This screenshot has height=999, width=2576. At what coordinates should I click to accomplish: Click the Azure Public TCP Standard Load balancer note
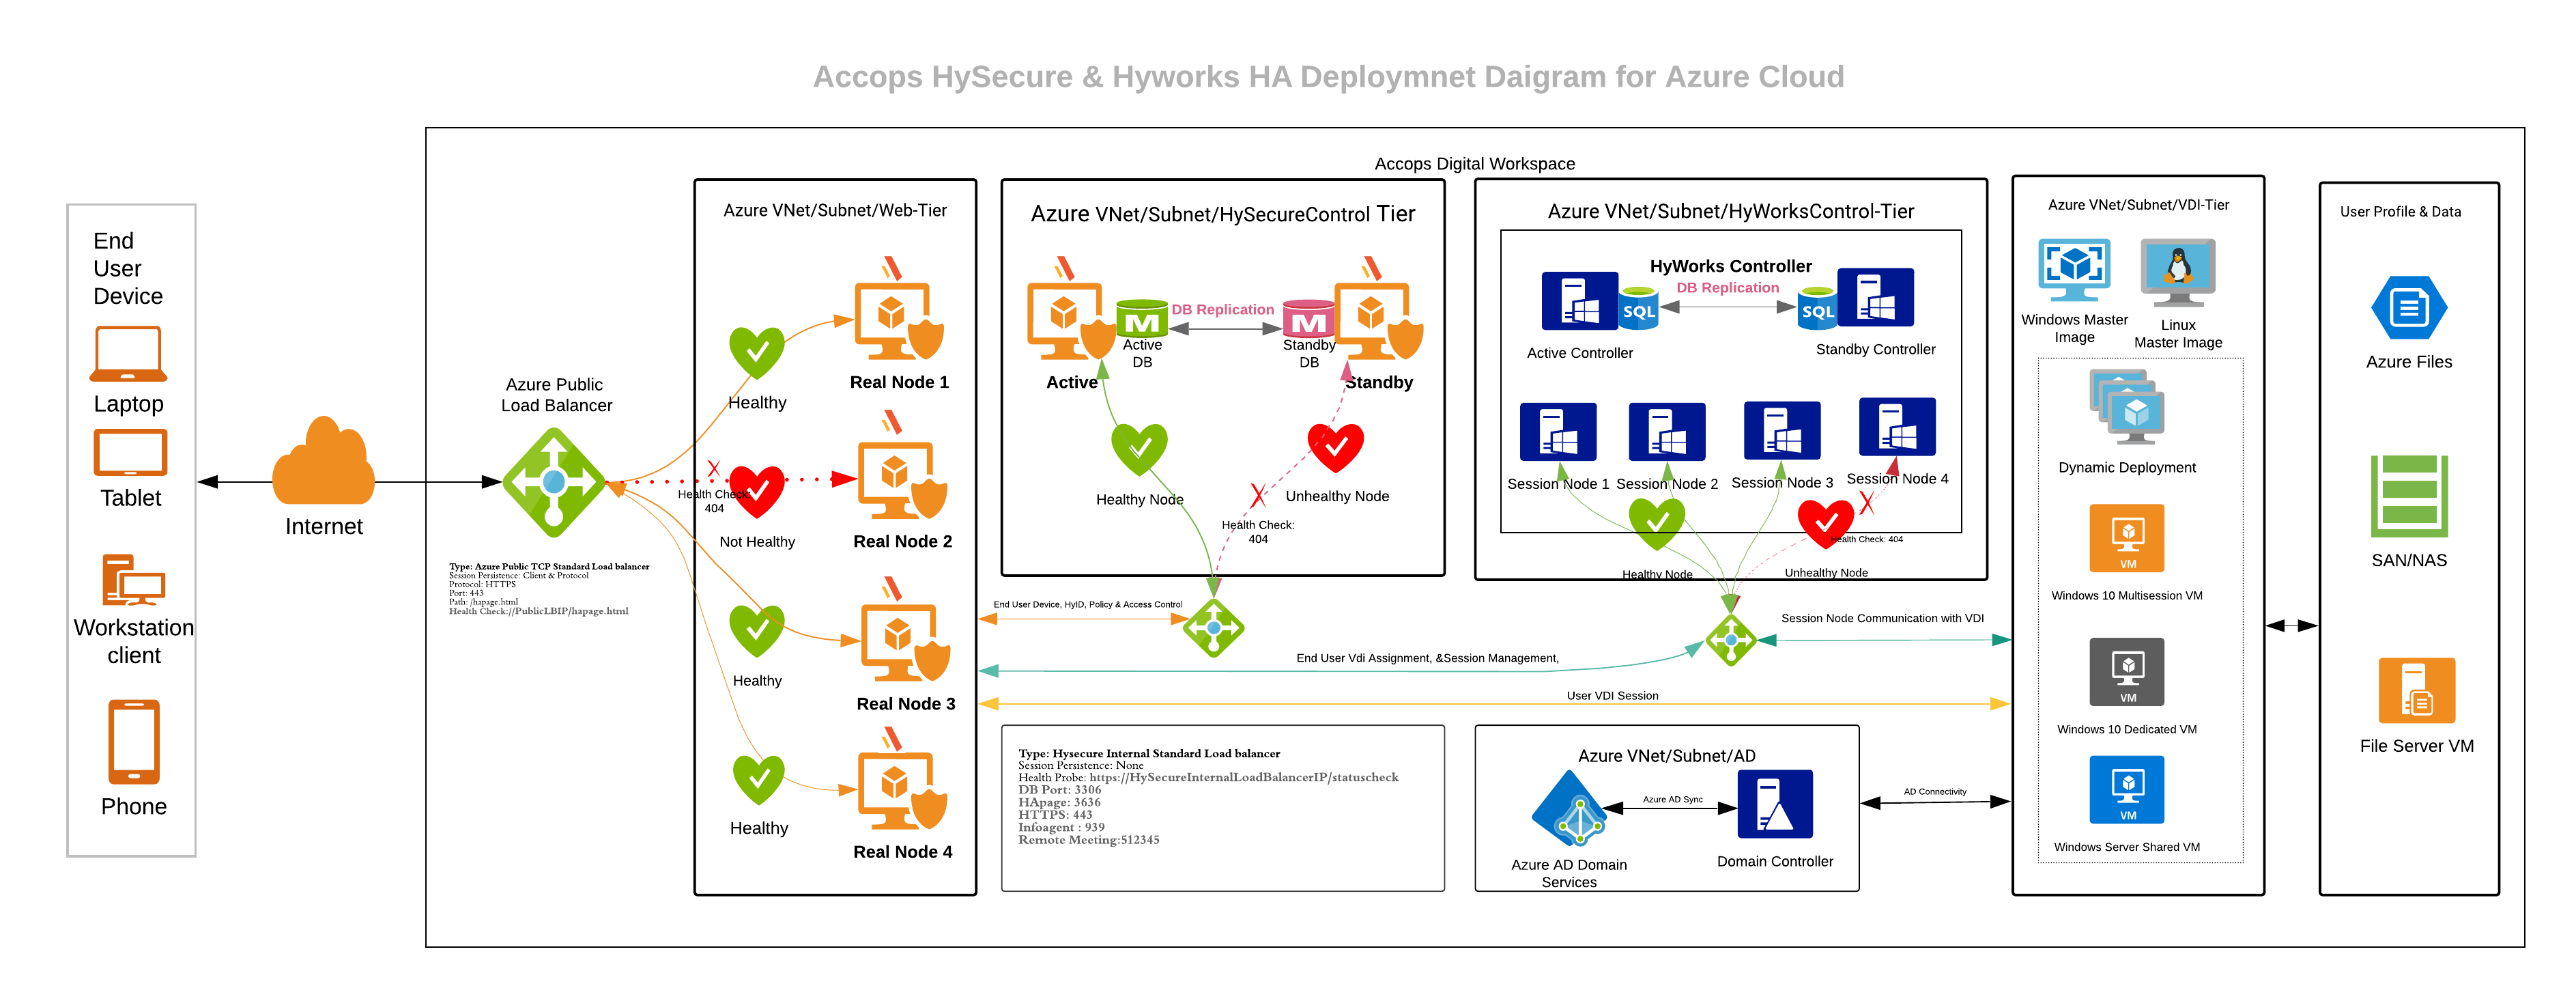click(549, 588)
